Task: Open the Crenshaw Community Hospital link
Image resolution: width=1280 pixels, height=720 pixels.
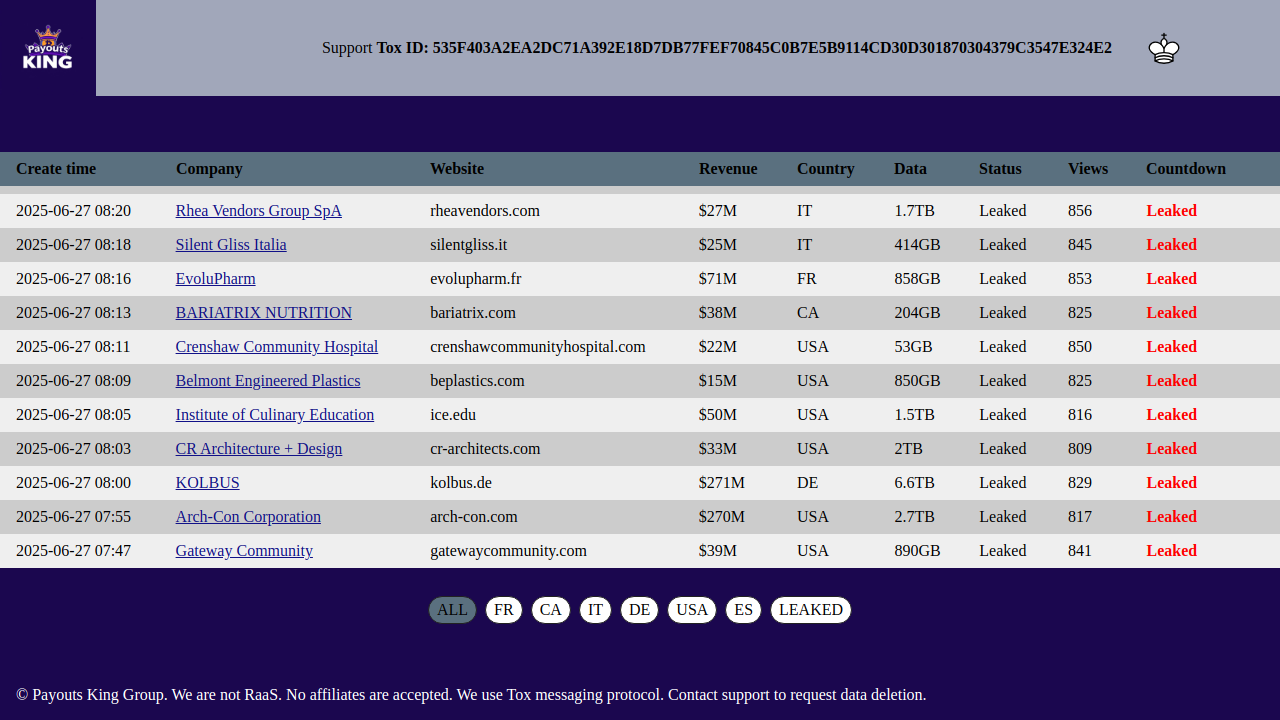Action: pyautogui.click(x=277, y=347)
